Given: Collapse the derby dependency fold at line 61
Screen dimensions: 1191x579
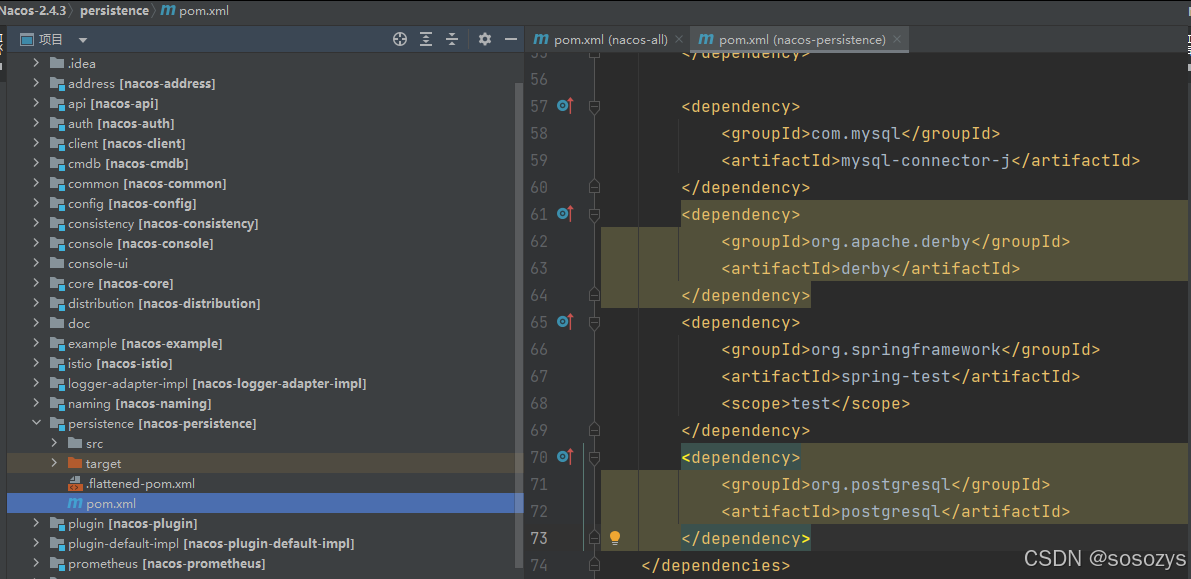Looking at the screenshot, I should 594,215.
